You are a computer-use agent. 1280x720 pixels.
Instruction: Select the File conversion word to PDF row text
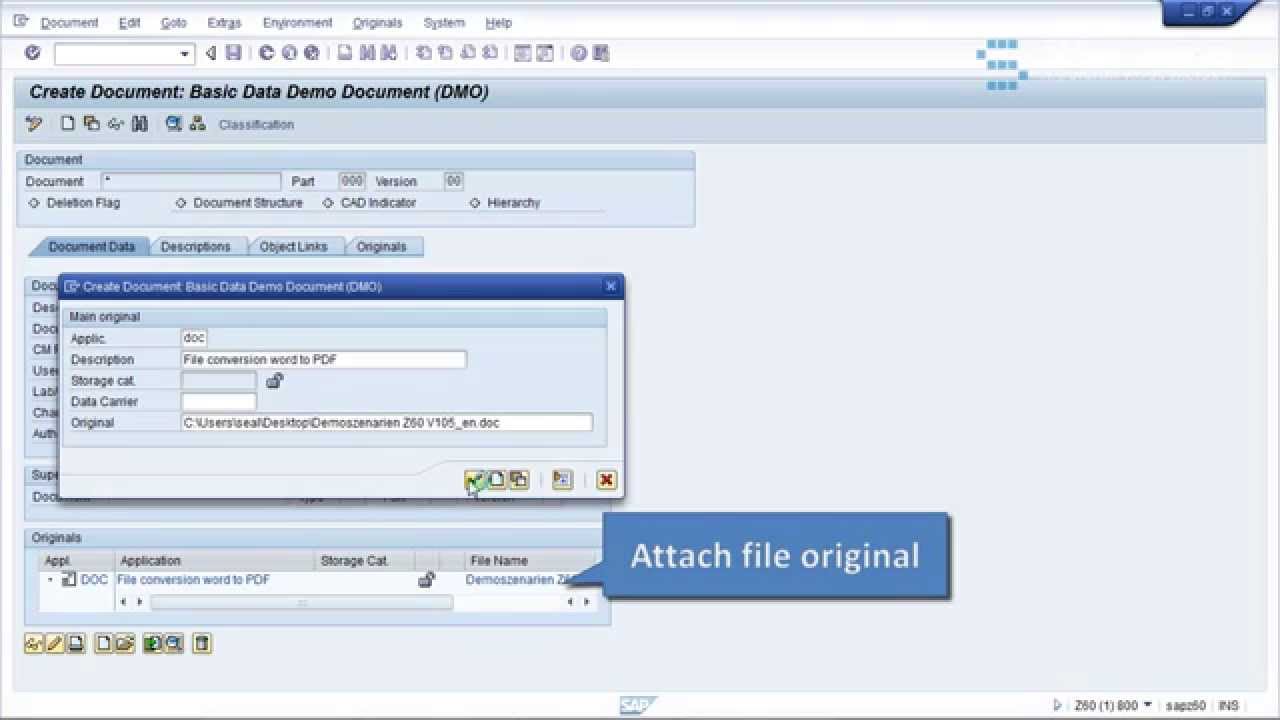193,579
